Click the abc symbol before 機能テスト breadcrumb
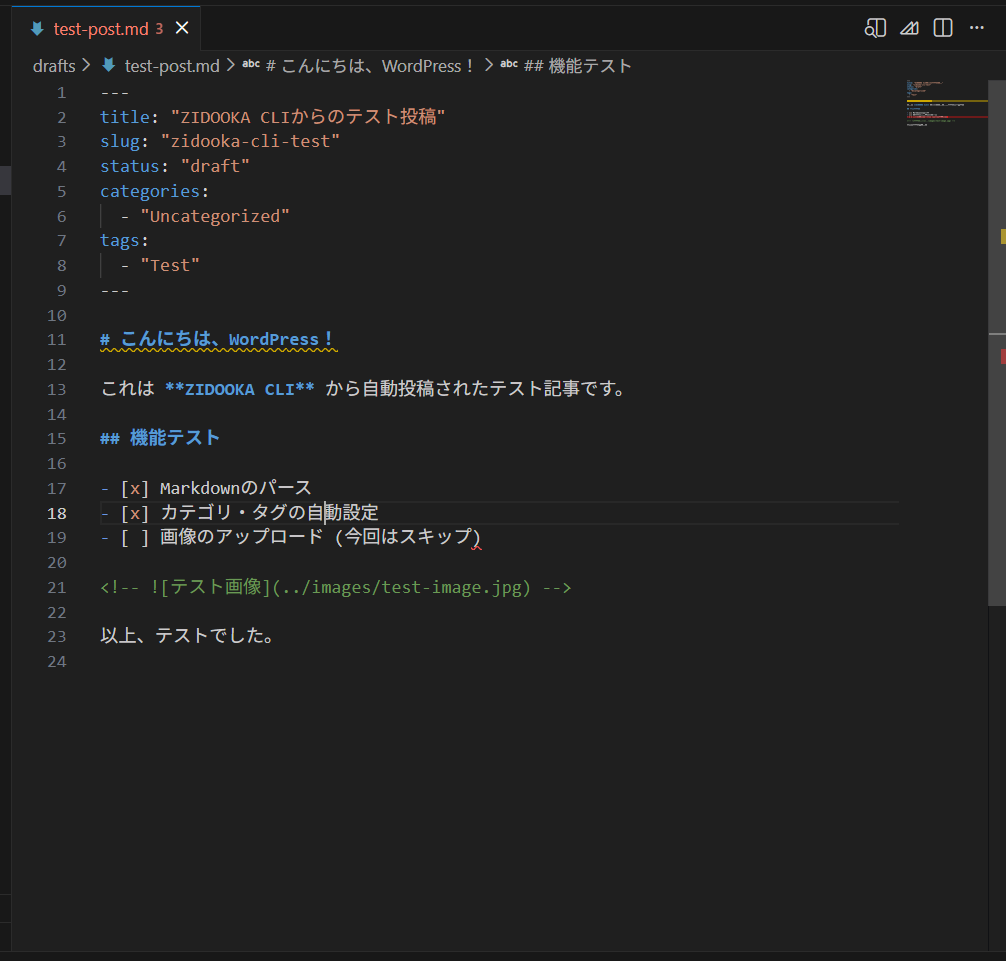This screenshot has height=961, width=1006. pyautogui.click(x=508, y=65)
